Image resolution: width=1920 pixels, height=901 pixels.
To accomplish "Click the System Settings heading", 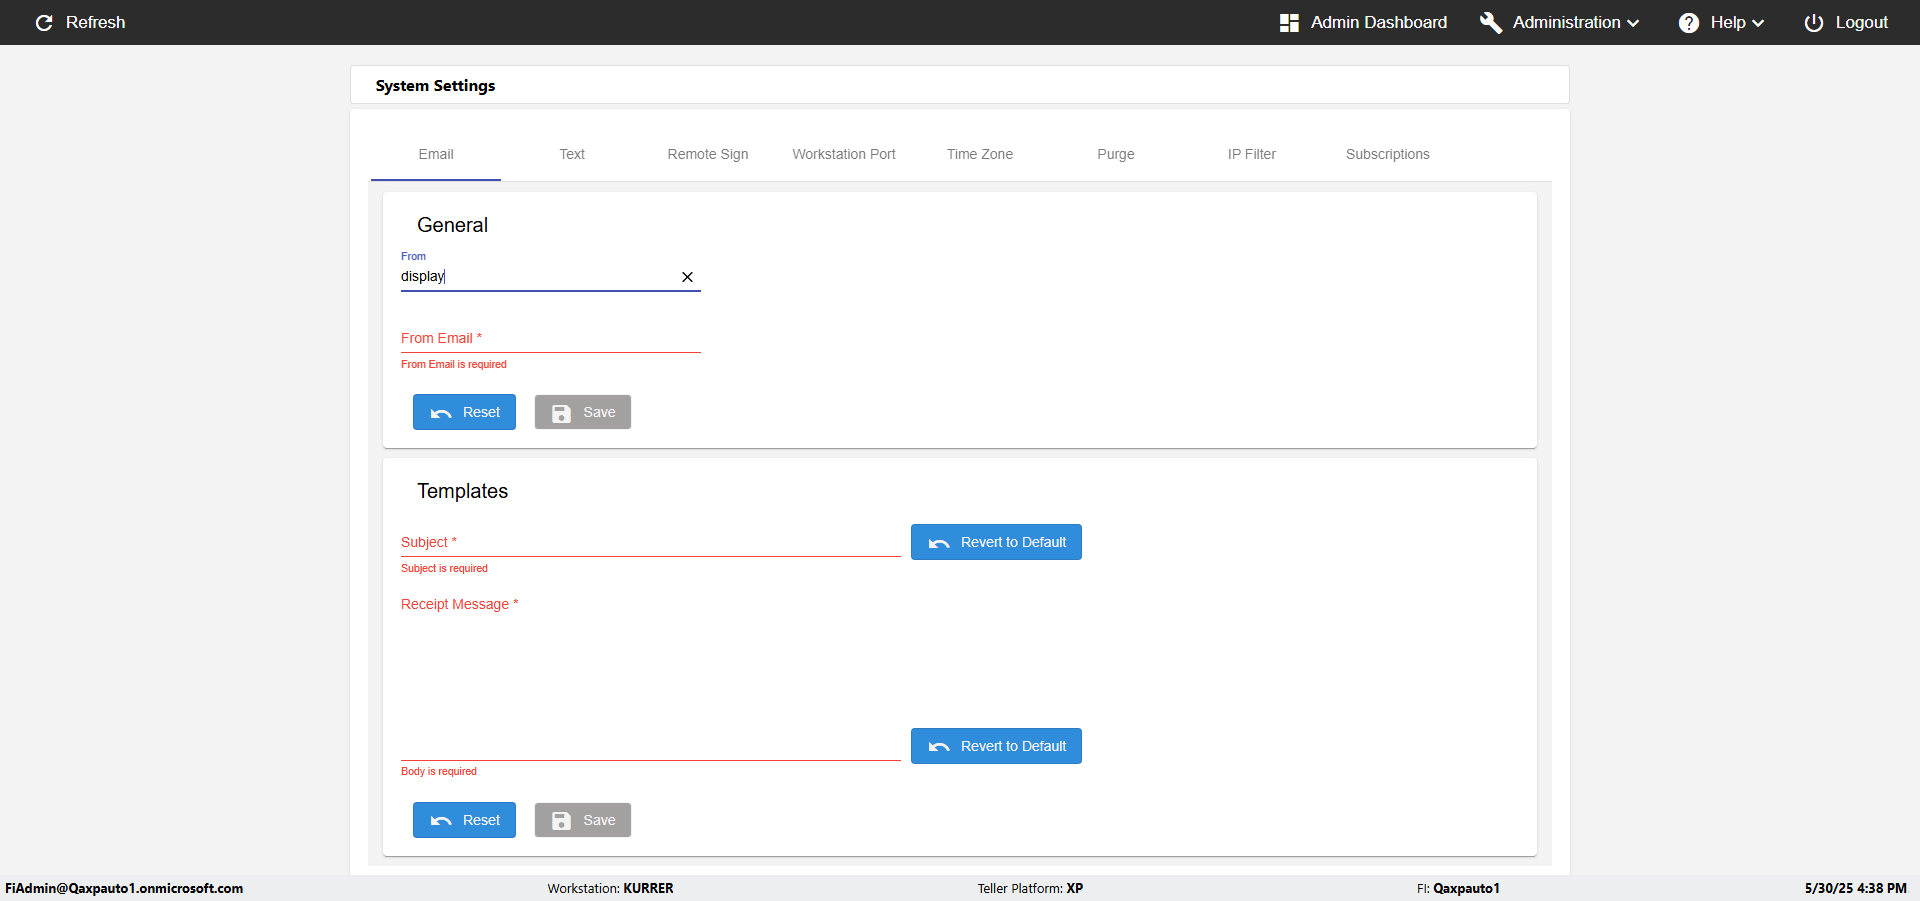I will [x=435, y=86].
